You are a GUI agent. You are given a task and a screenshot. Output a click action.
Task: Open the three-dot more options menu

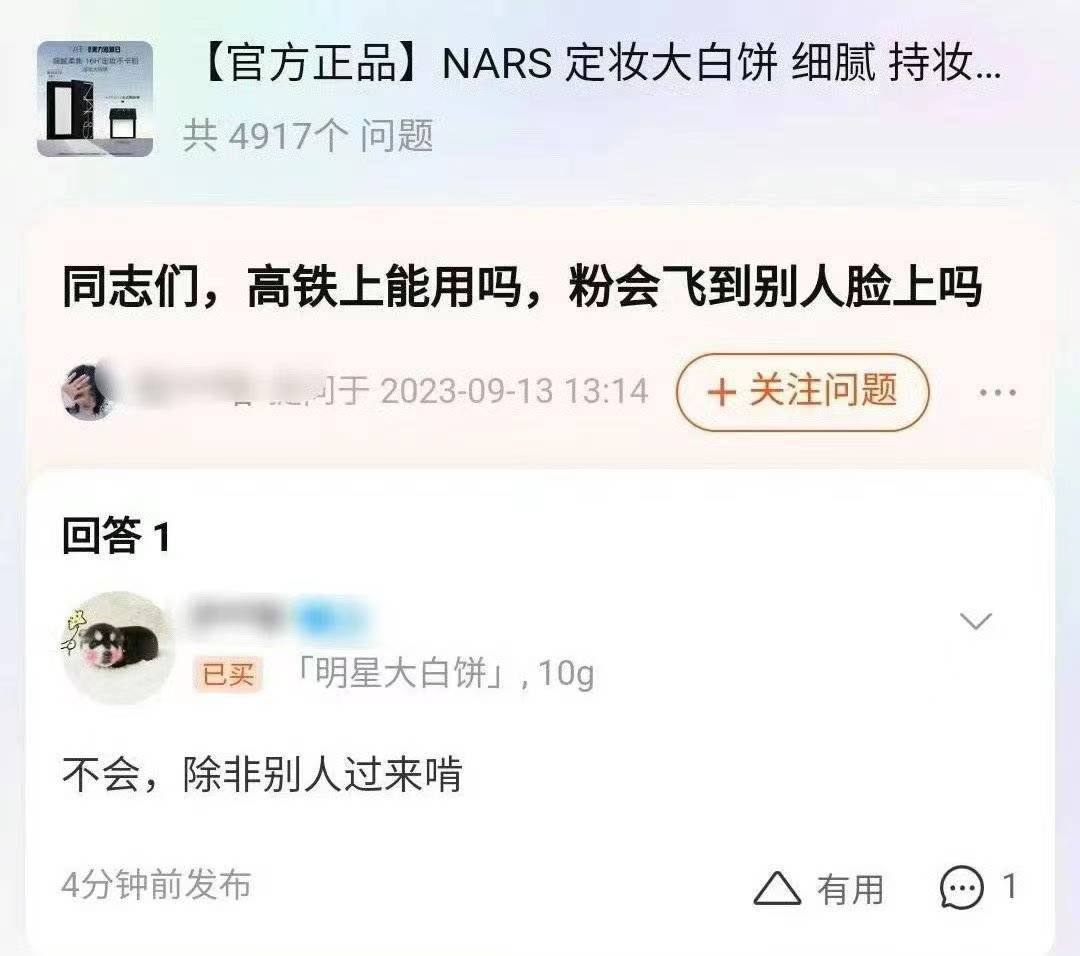coord(997,393)
